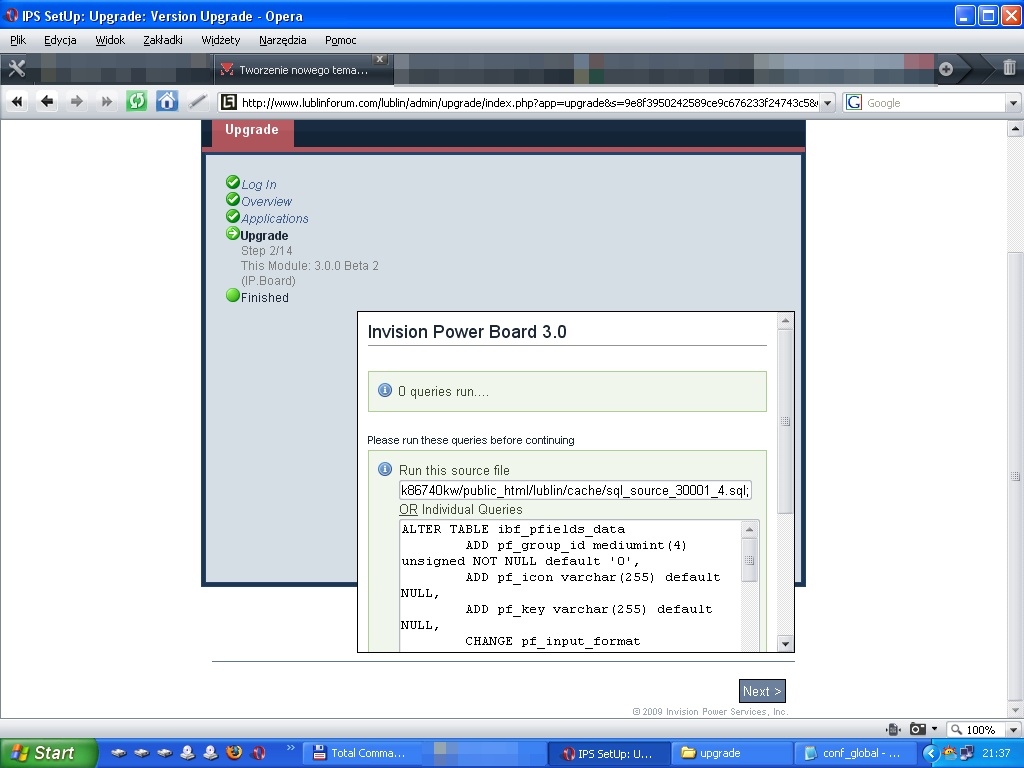Click the green check next to Overview
1024x768 pixels.
(x=232, y=199)
